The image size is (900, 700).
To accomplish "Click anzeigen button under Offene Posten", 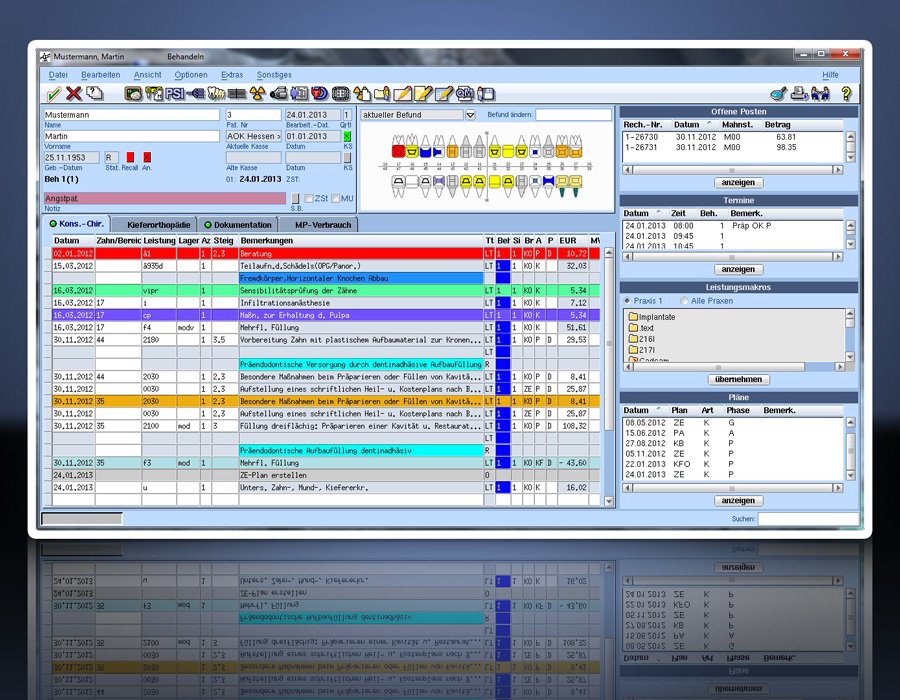I will (738, 182).
